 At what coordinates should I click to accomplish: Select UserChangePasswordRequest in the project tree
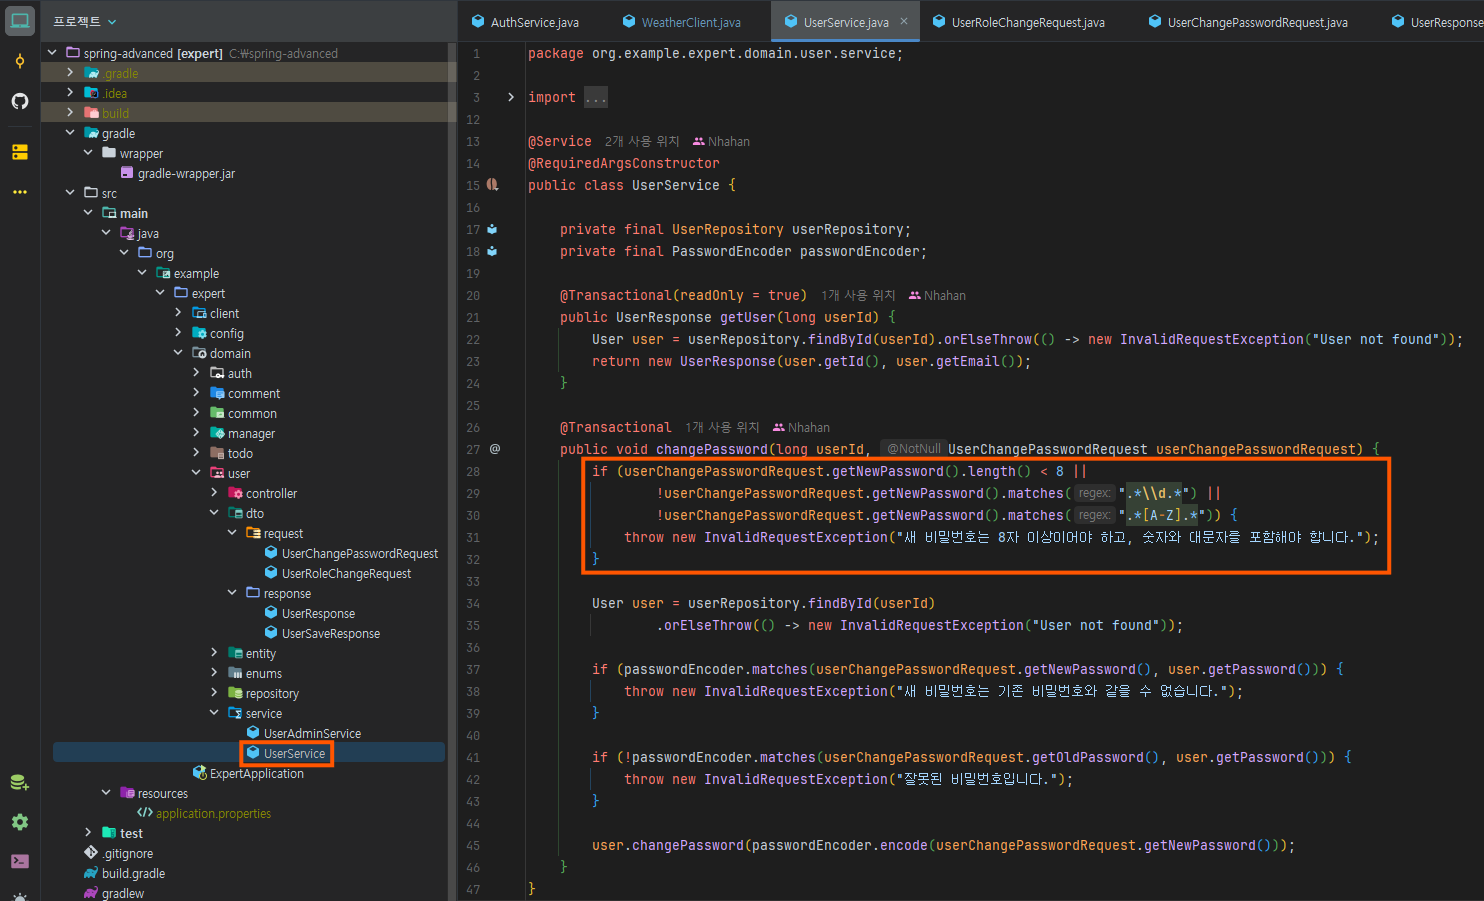coord(360,553)
